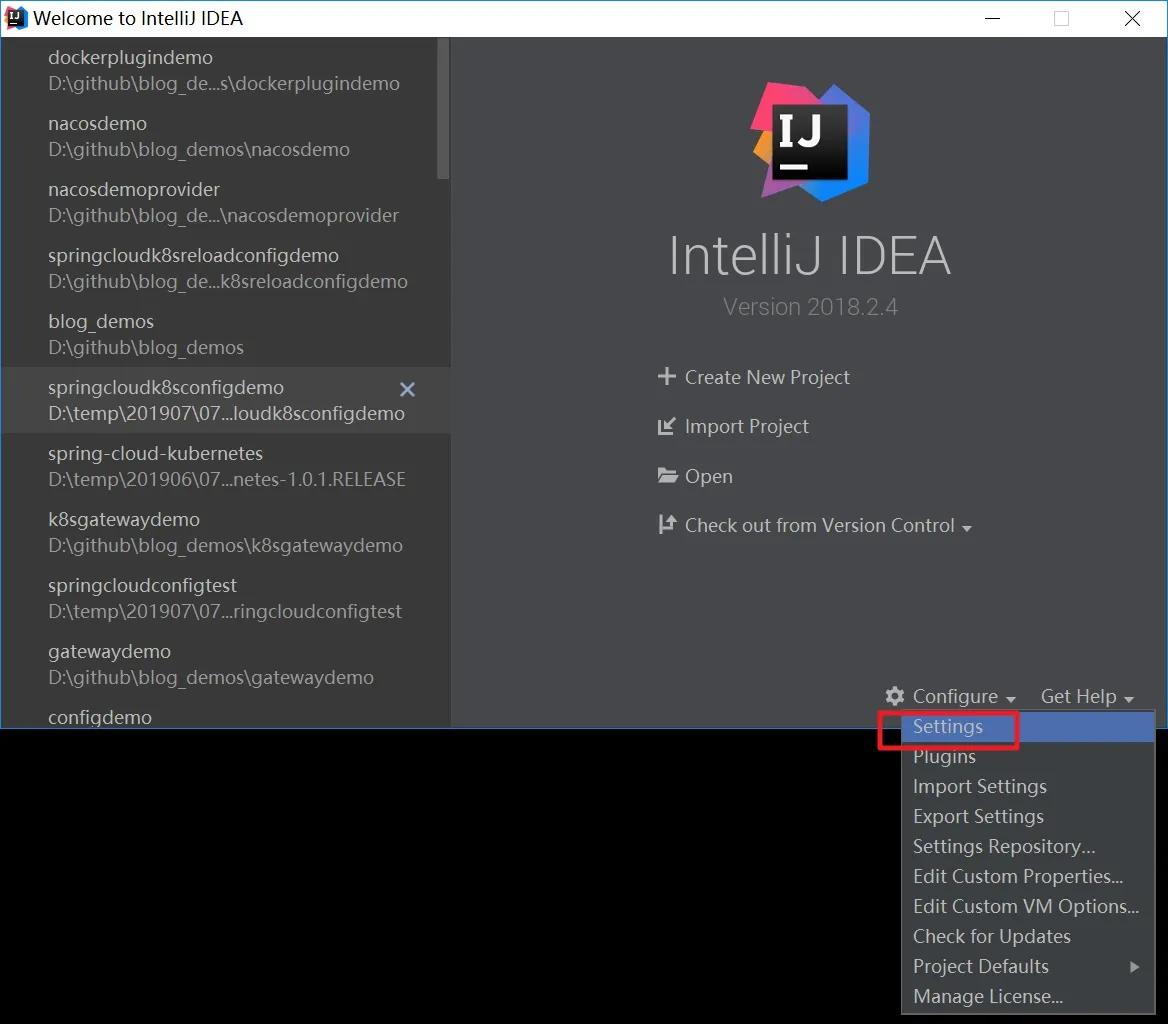Click the Open link
This screenshot has height=1024, width=1168.
(708, 477)
